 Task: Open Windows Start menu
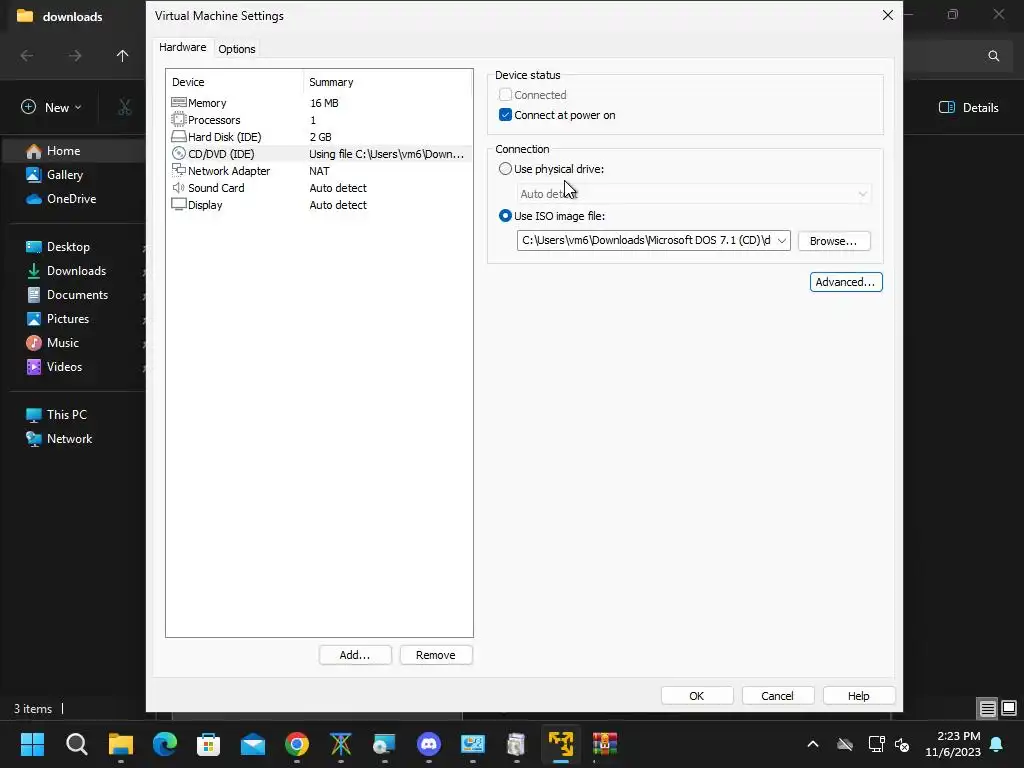tap(32, 744)
